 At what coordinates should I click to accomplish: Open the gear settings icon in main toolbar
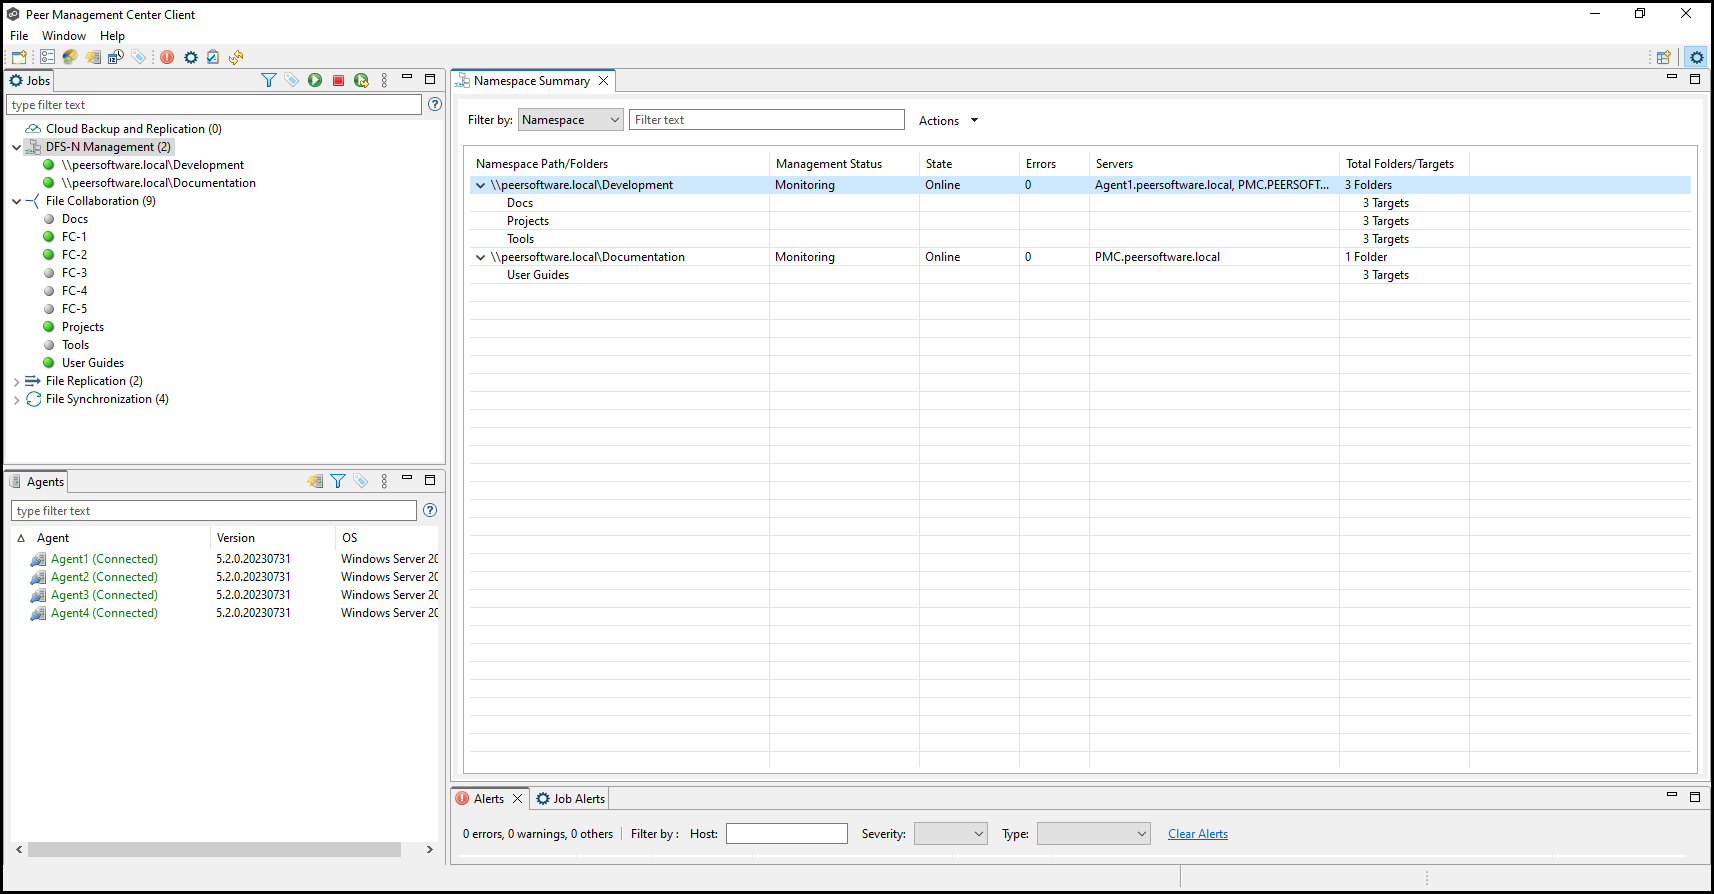click(x=190, y=57)
